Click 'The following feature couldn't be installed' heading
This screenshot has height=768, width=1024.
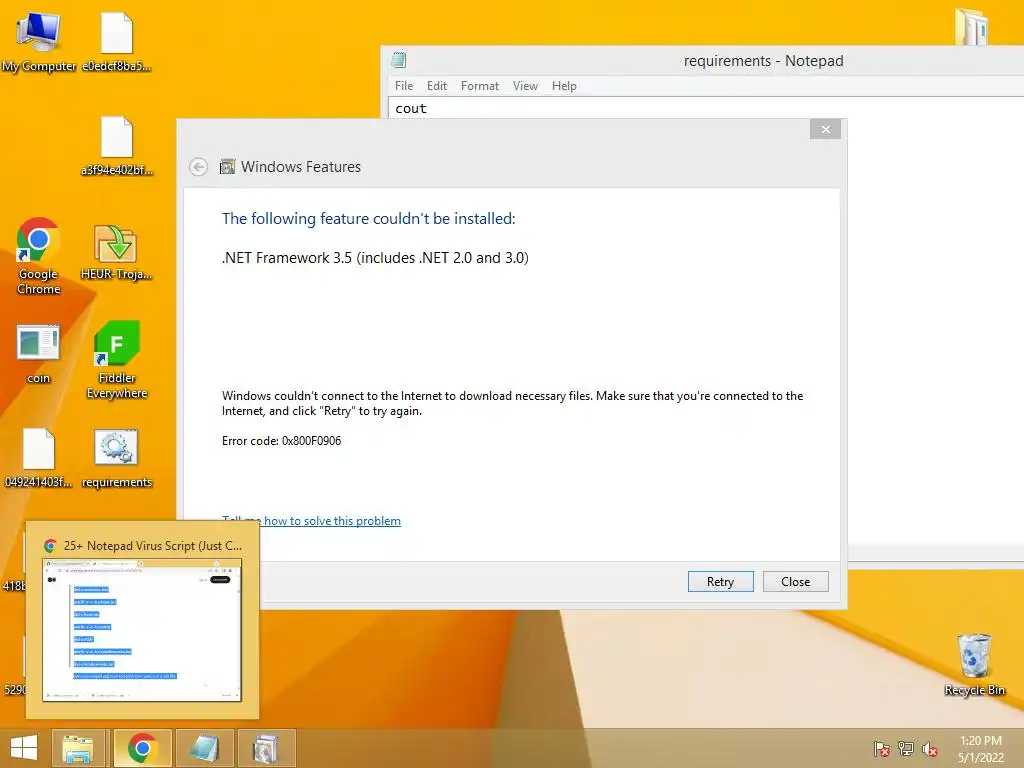pos(368,219)
